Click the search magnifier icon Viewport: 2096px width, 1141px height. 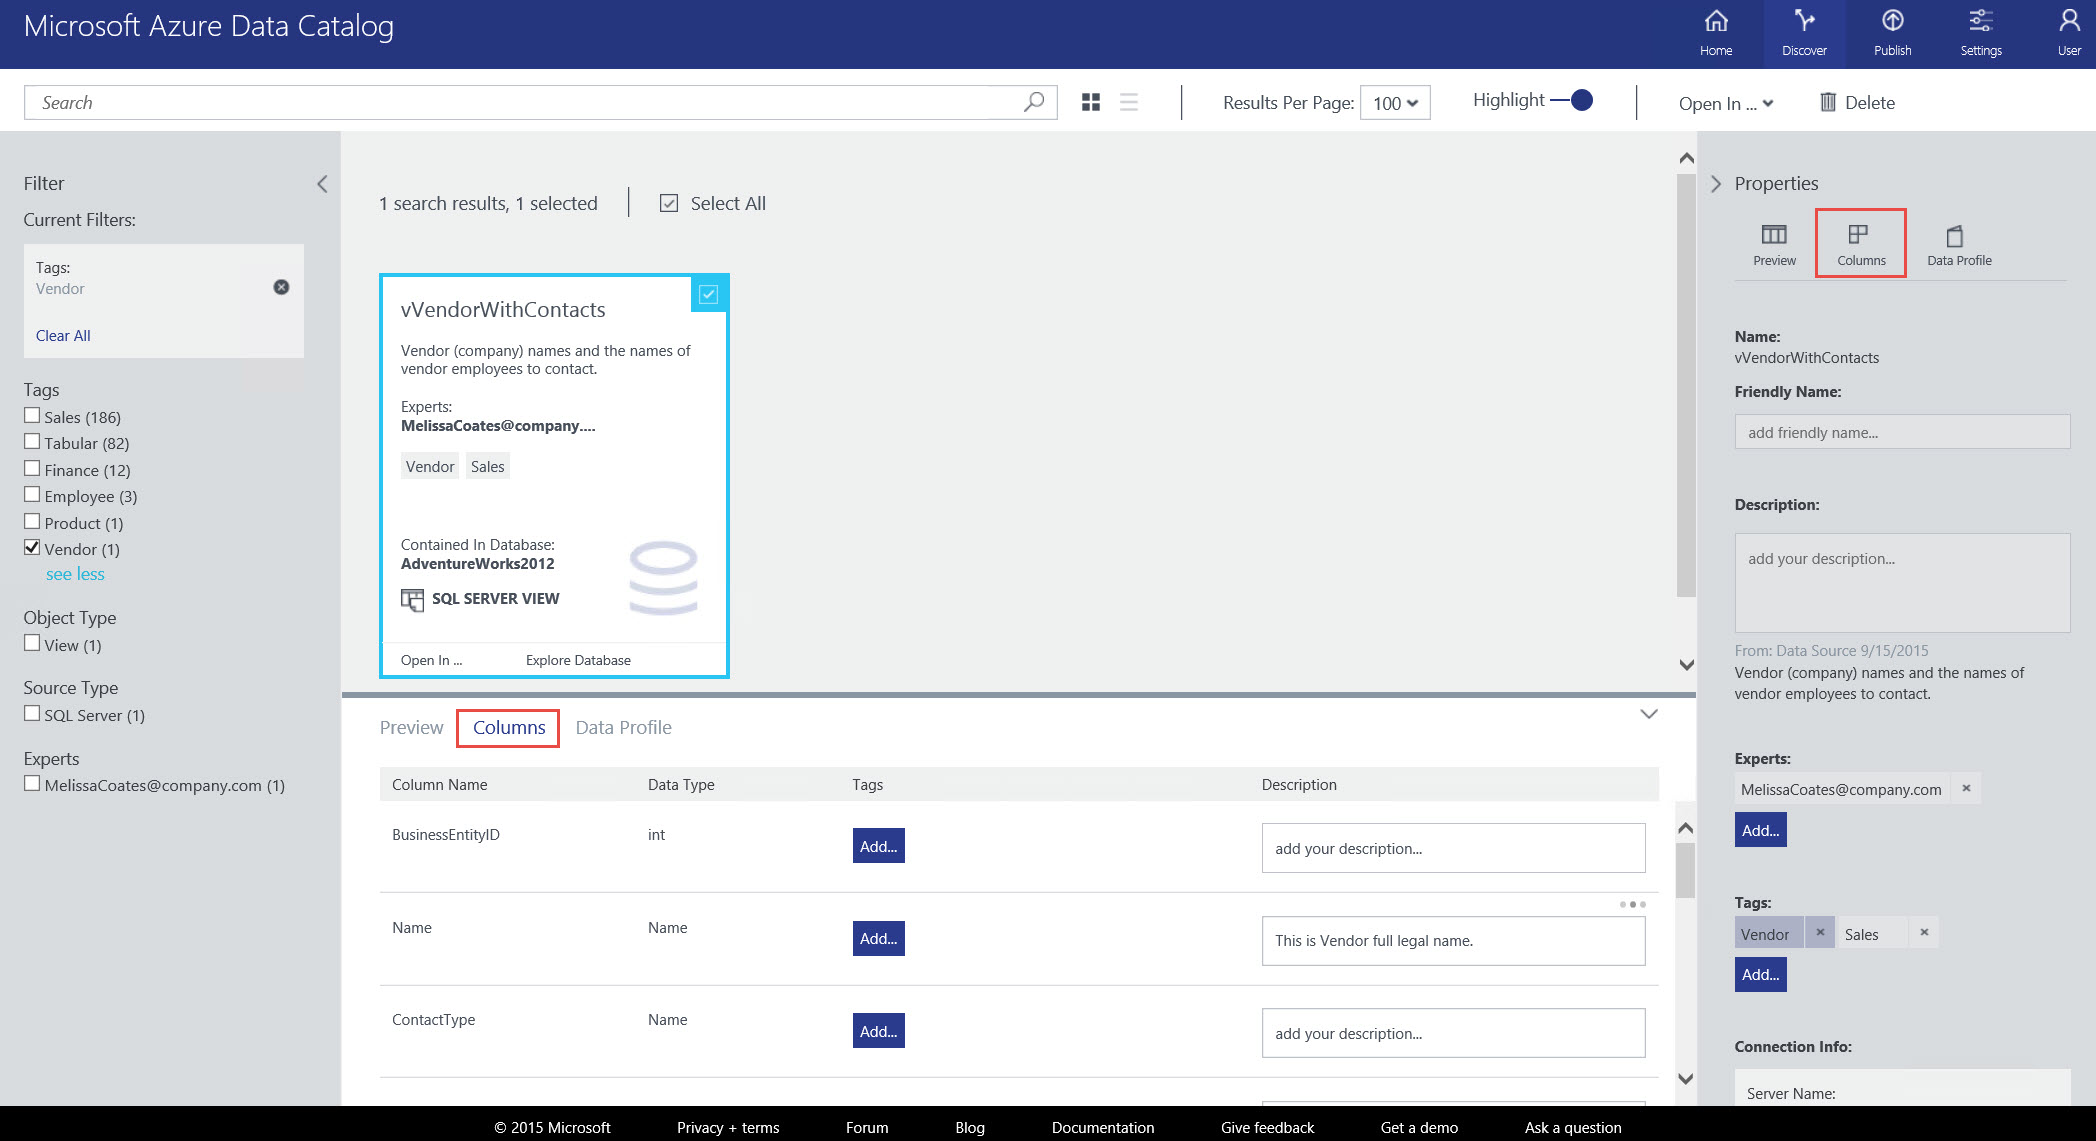pos(1034,102)
